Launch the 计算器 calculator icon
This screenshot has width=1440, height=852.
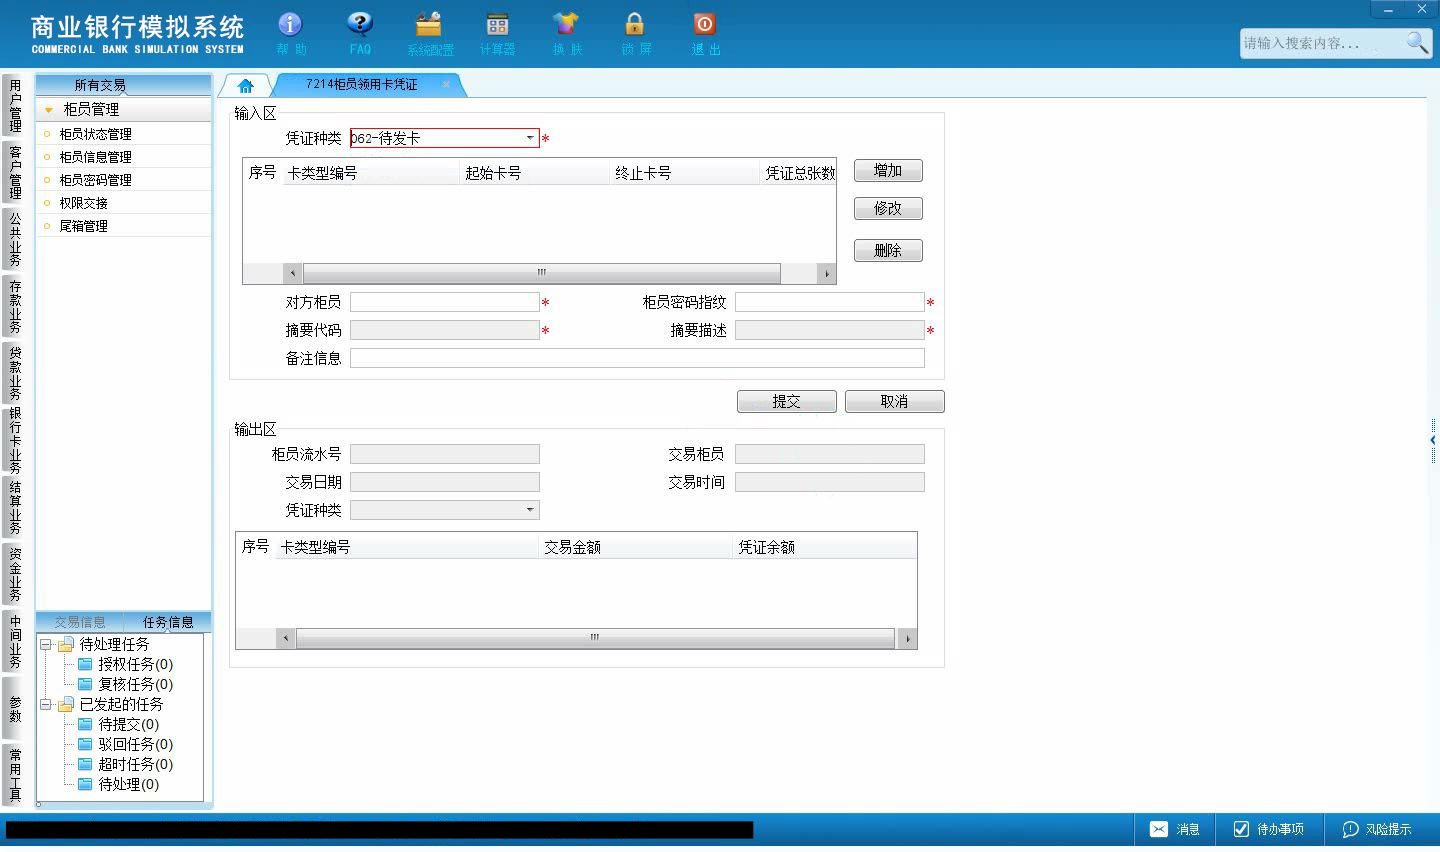[497, 24]
